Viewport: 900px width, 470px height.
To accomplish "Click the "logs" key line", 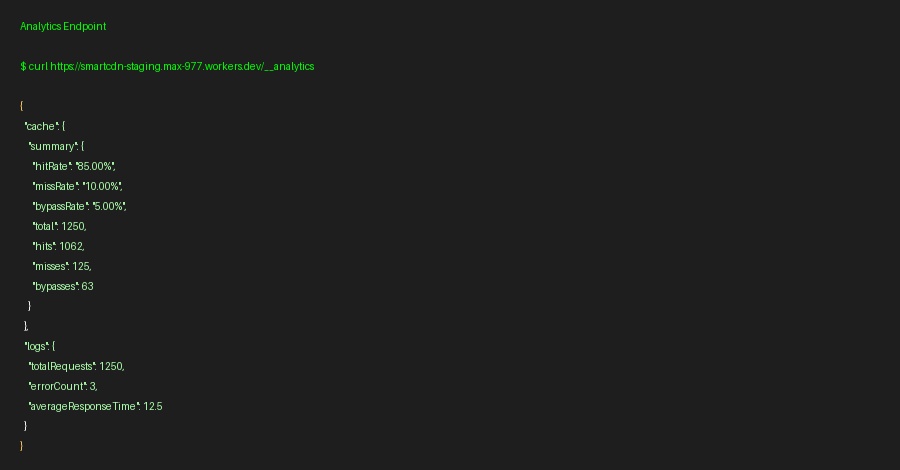I will pyautogui.click(x=40, y=346).
